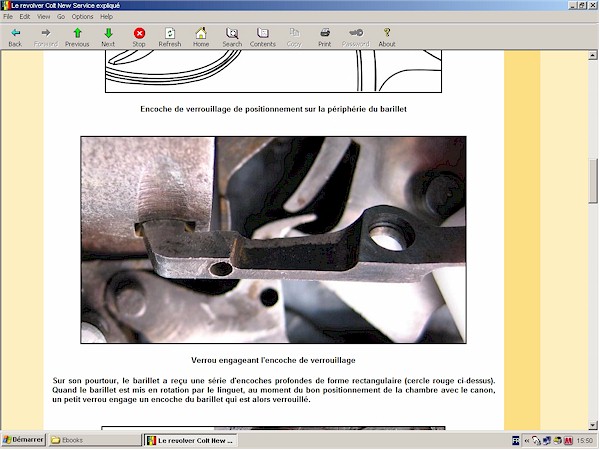The width and height of the screenshot is (600, 450).
Task: Click the vertical scrollbar down arrow
Action: (593, 426)
